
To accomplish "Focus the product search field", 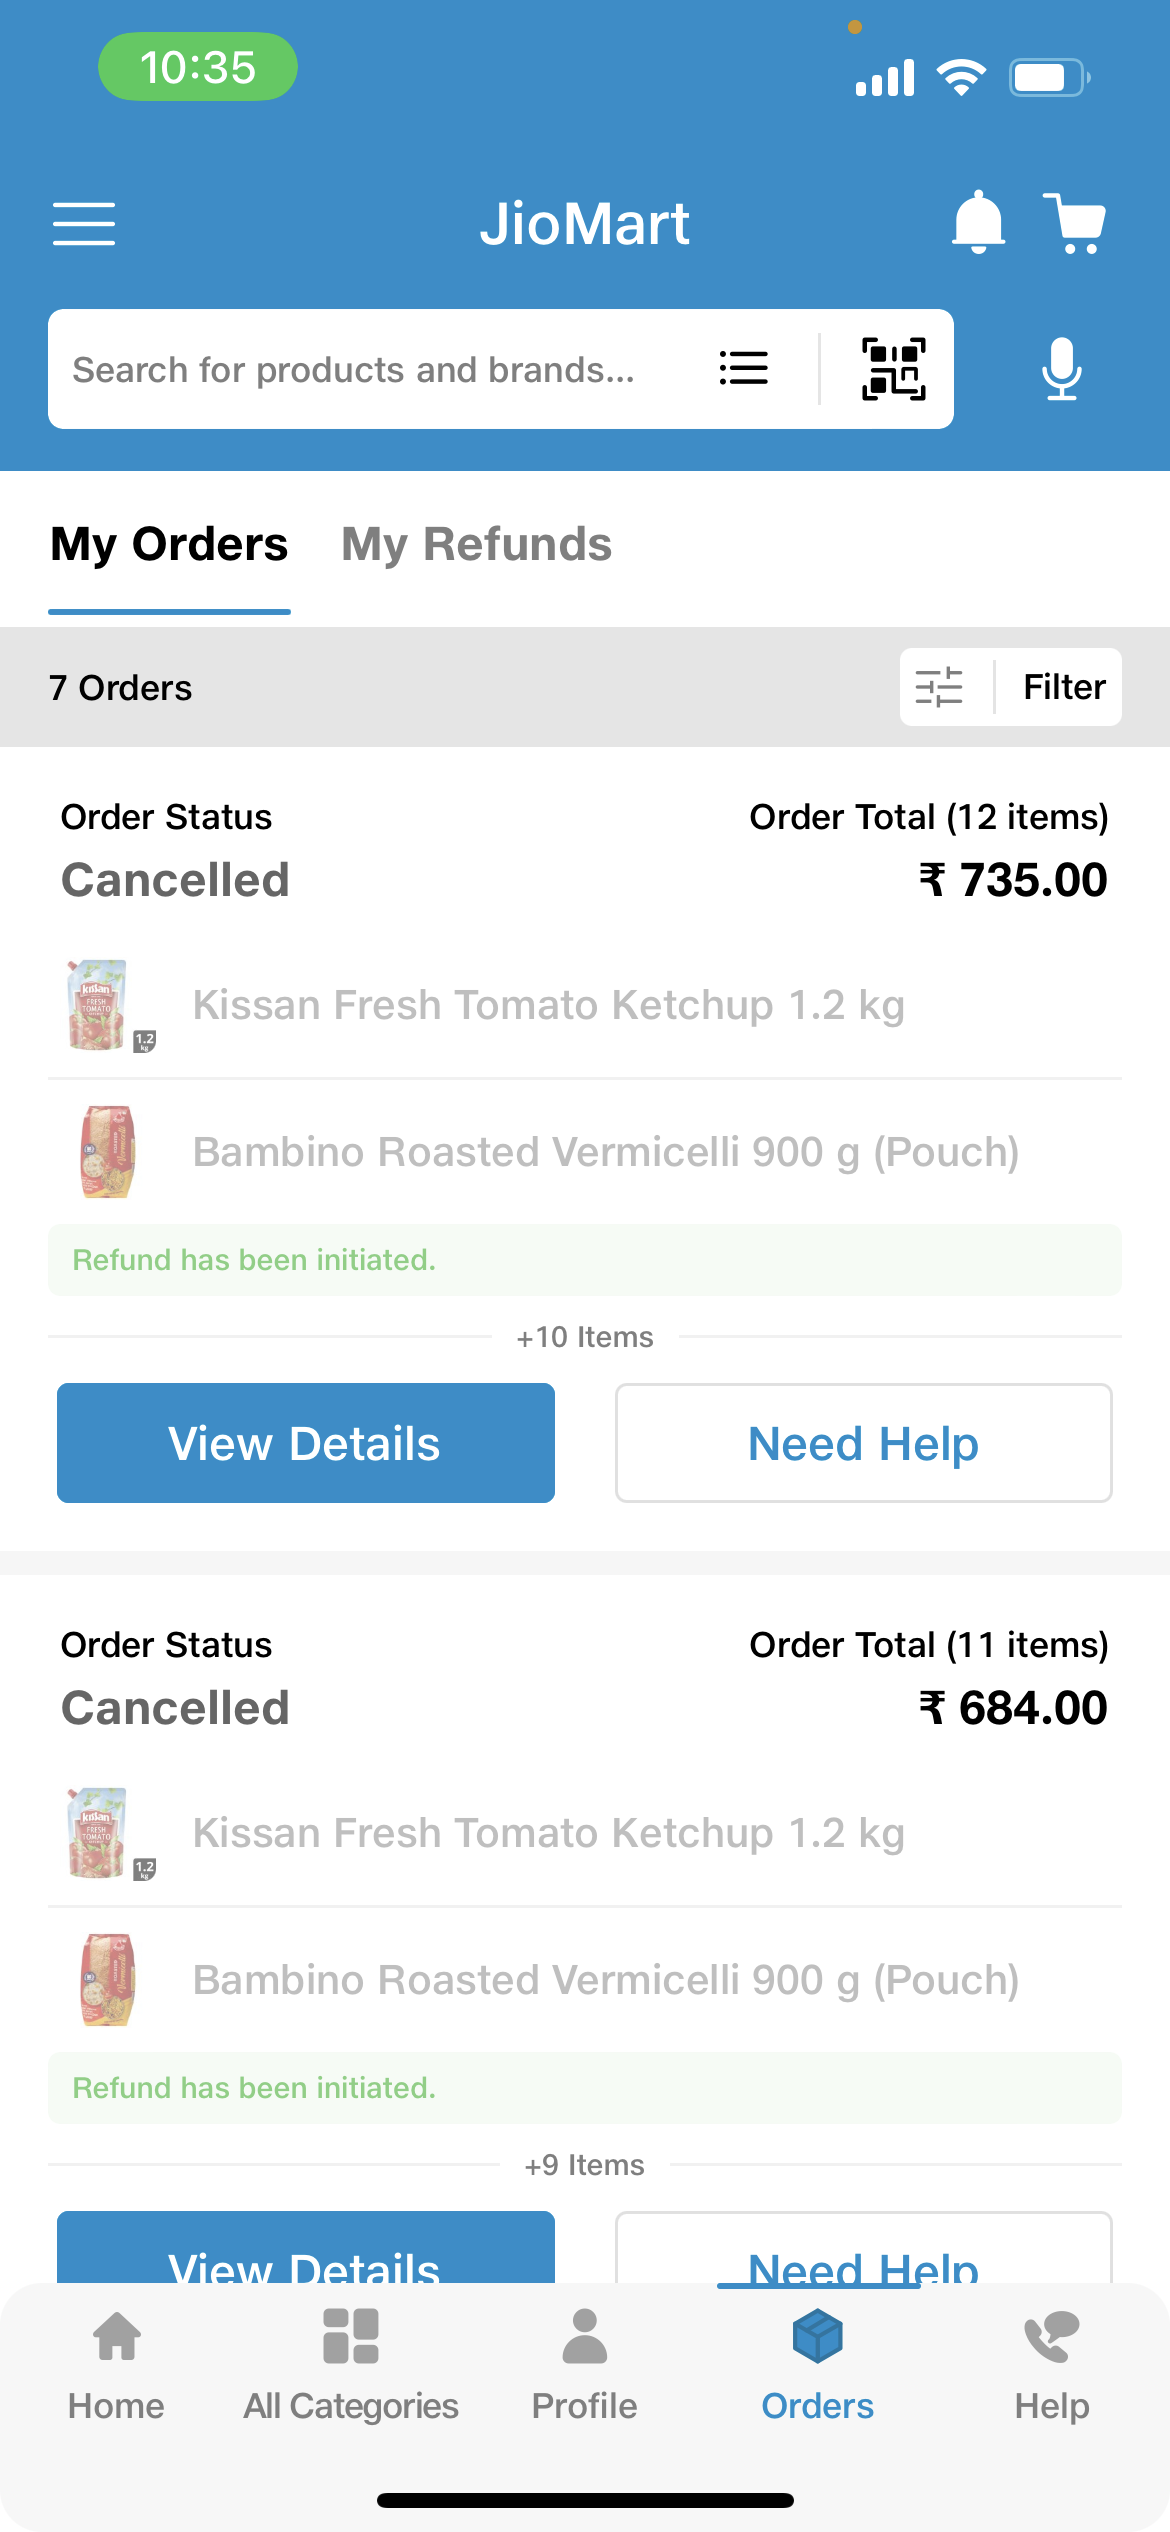I will (380, 369).
